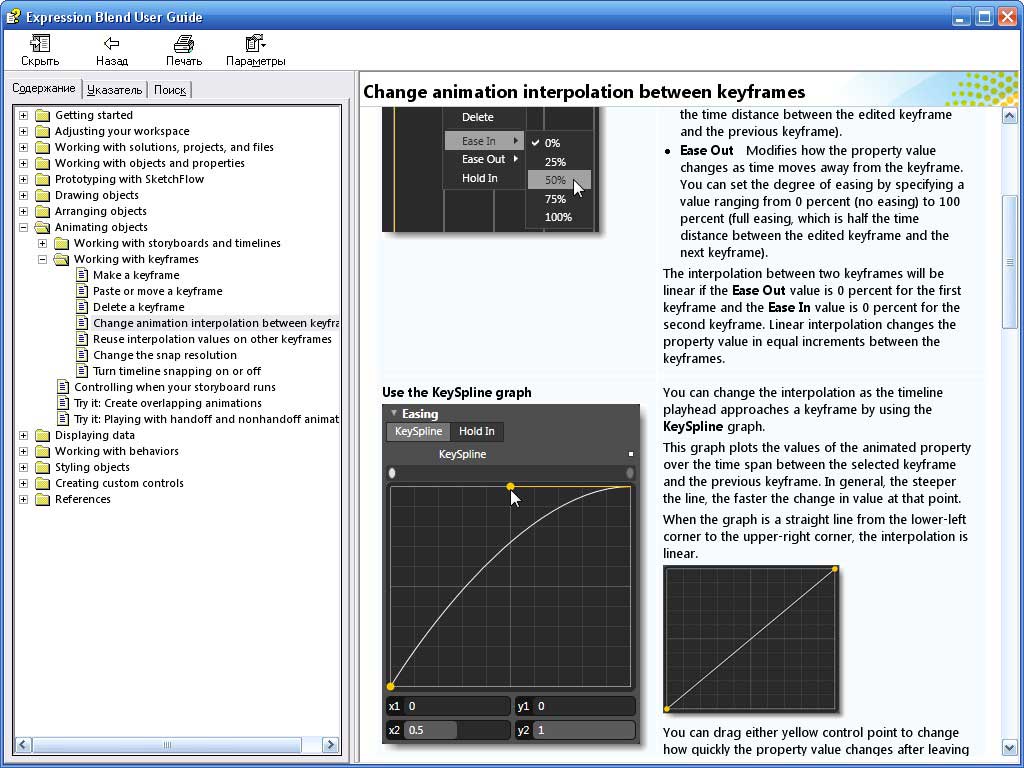Go back with the Назад toolbar icon
The height and width of the screenshot is (768, 1024).
pos(112,44)
